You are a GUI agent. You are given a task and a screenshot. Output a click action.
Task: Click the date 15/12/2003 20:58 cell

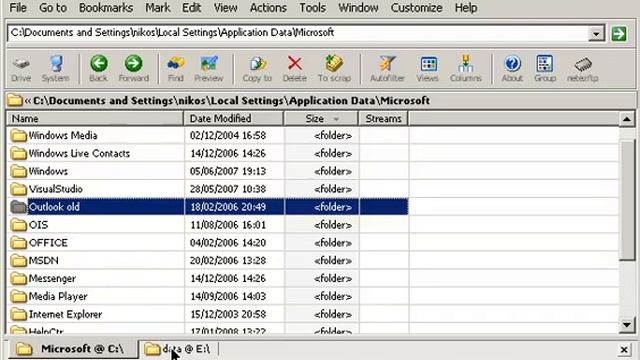coord(234,315)
